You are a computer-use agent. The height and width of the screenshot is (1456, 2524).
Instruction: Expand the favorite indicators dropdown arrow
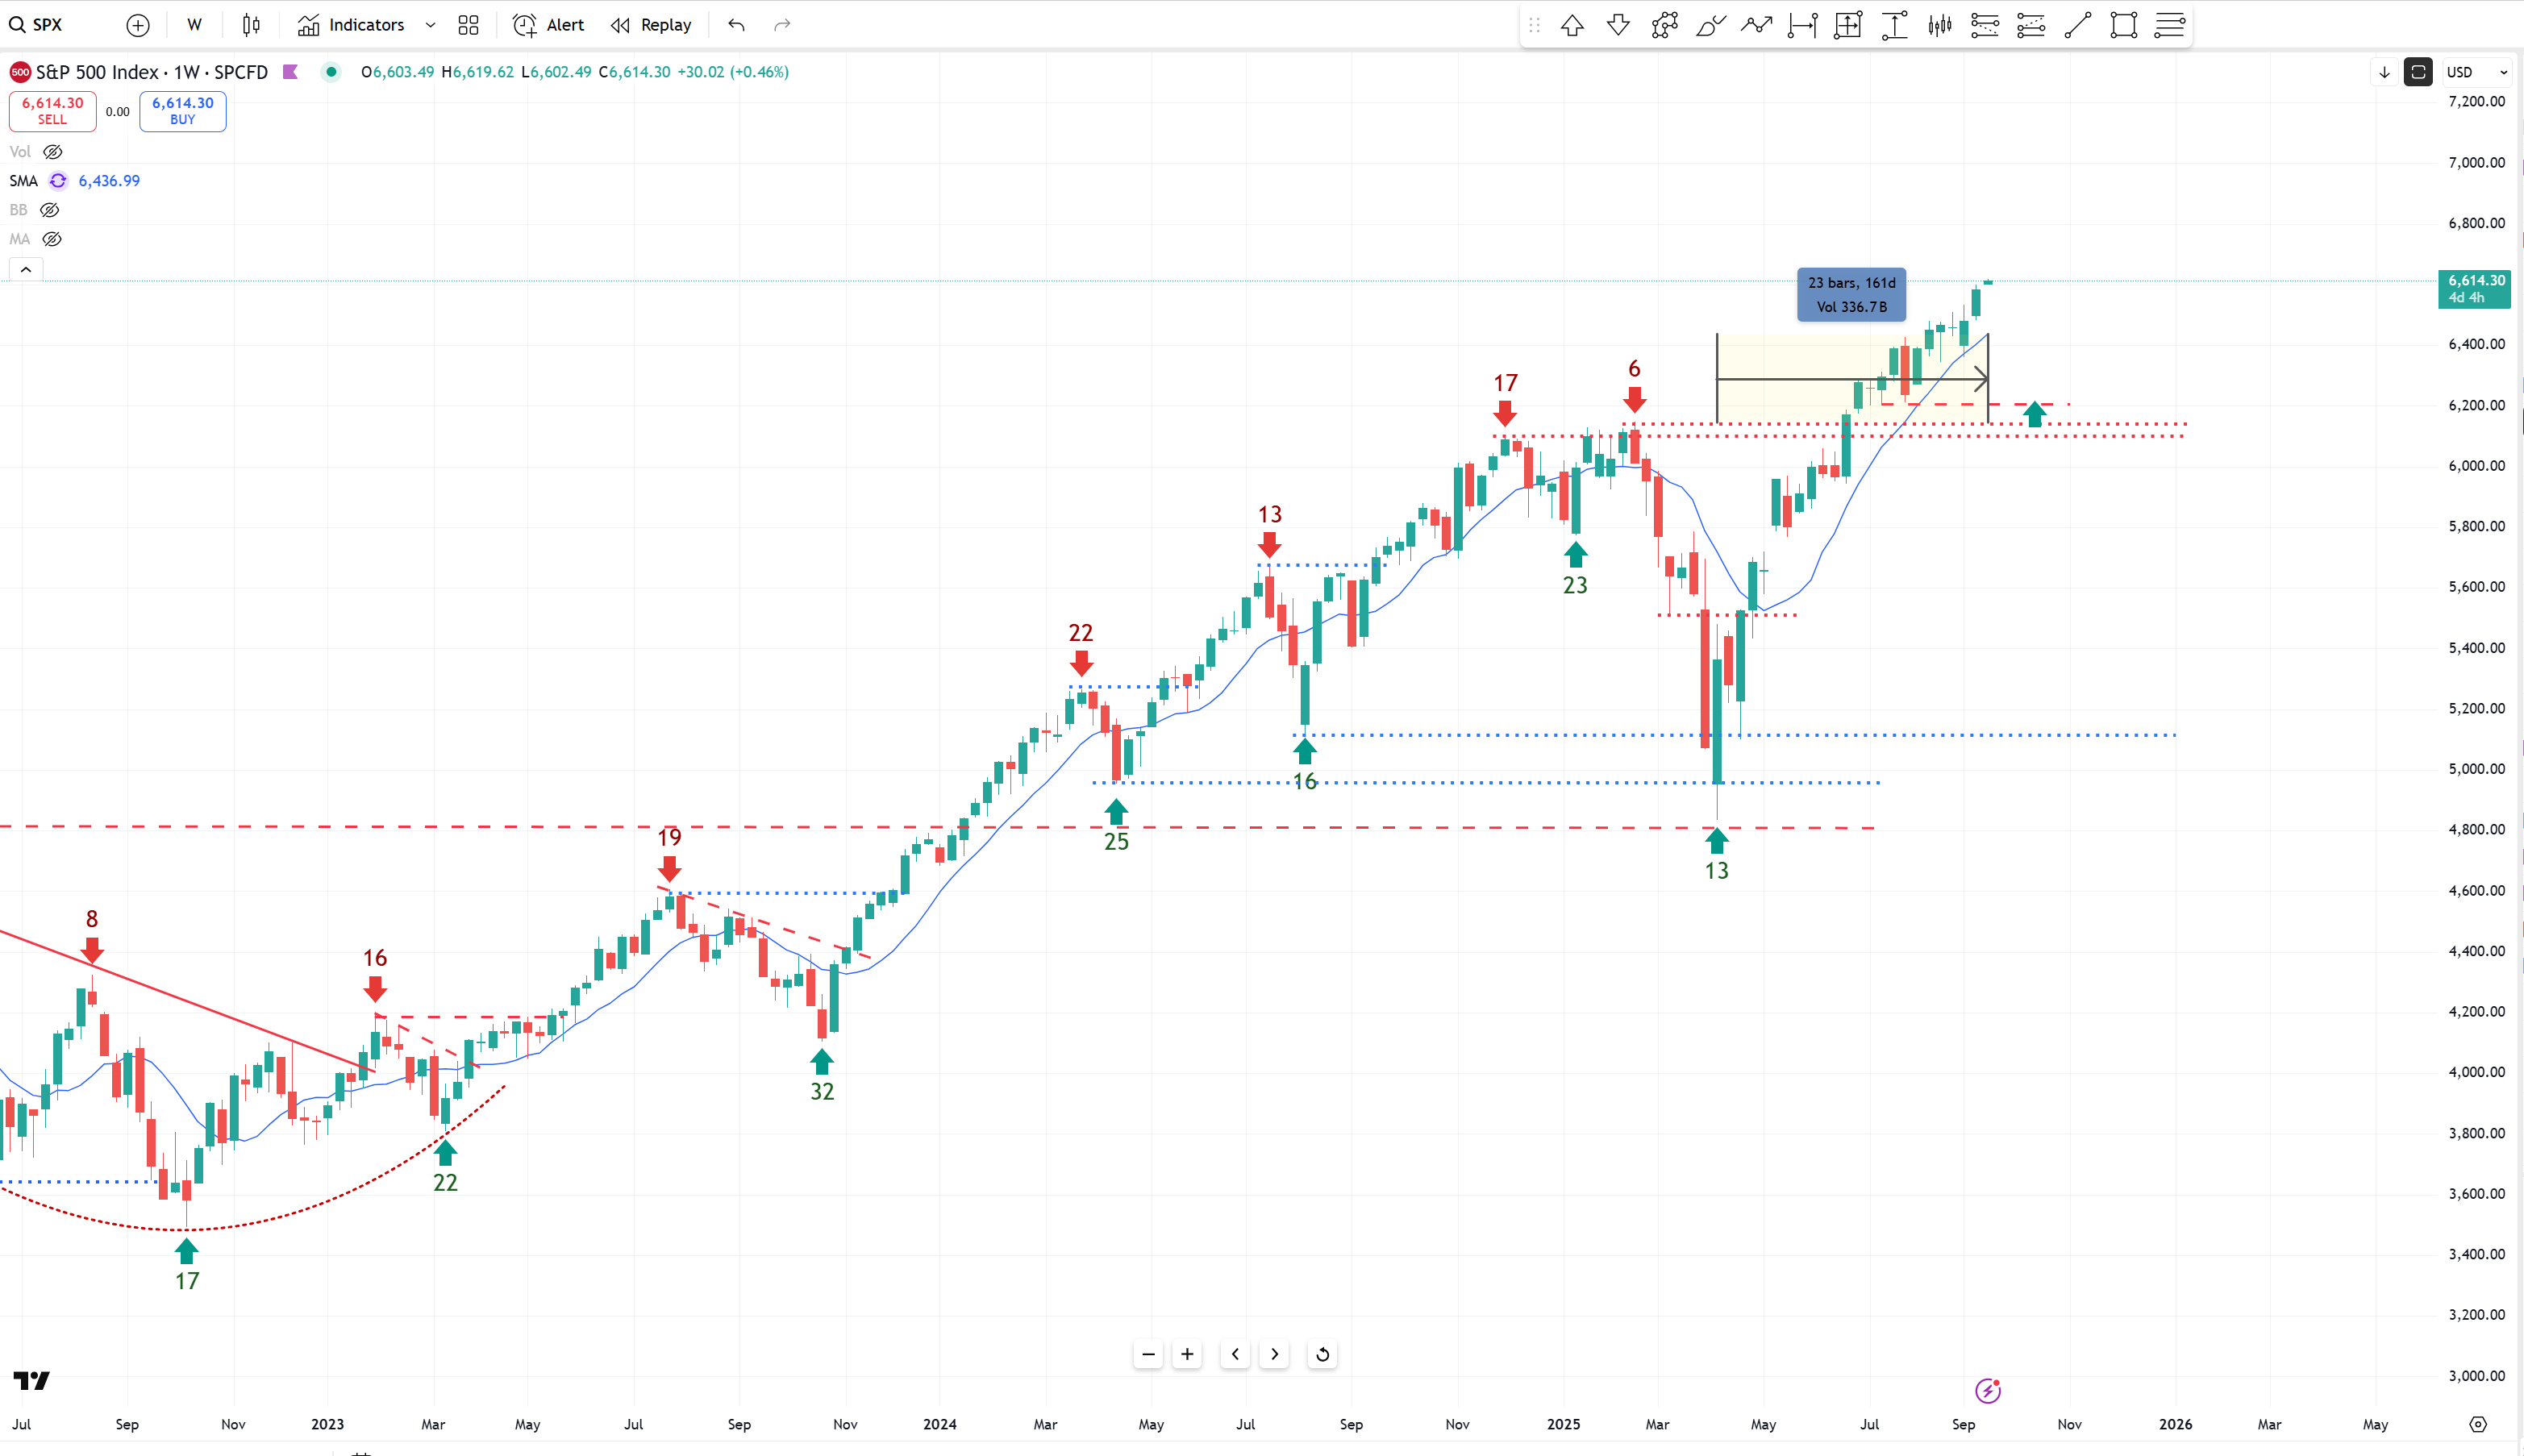430,25
